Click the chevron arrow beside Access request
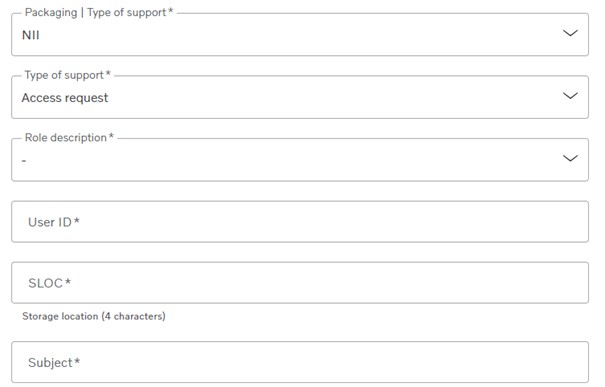 (570, 96)
